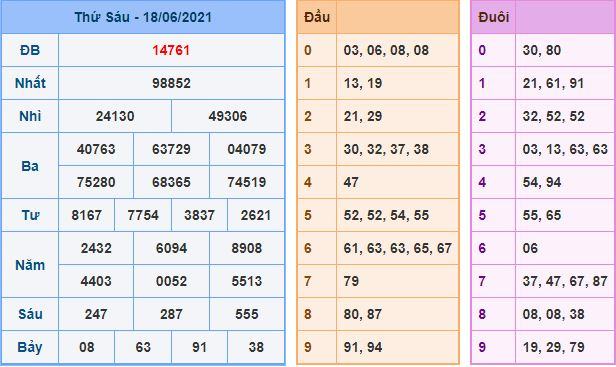Select the Đuôi column header
This screenshot has width=616, height=367.
(x=493, y=17)
